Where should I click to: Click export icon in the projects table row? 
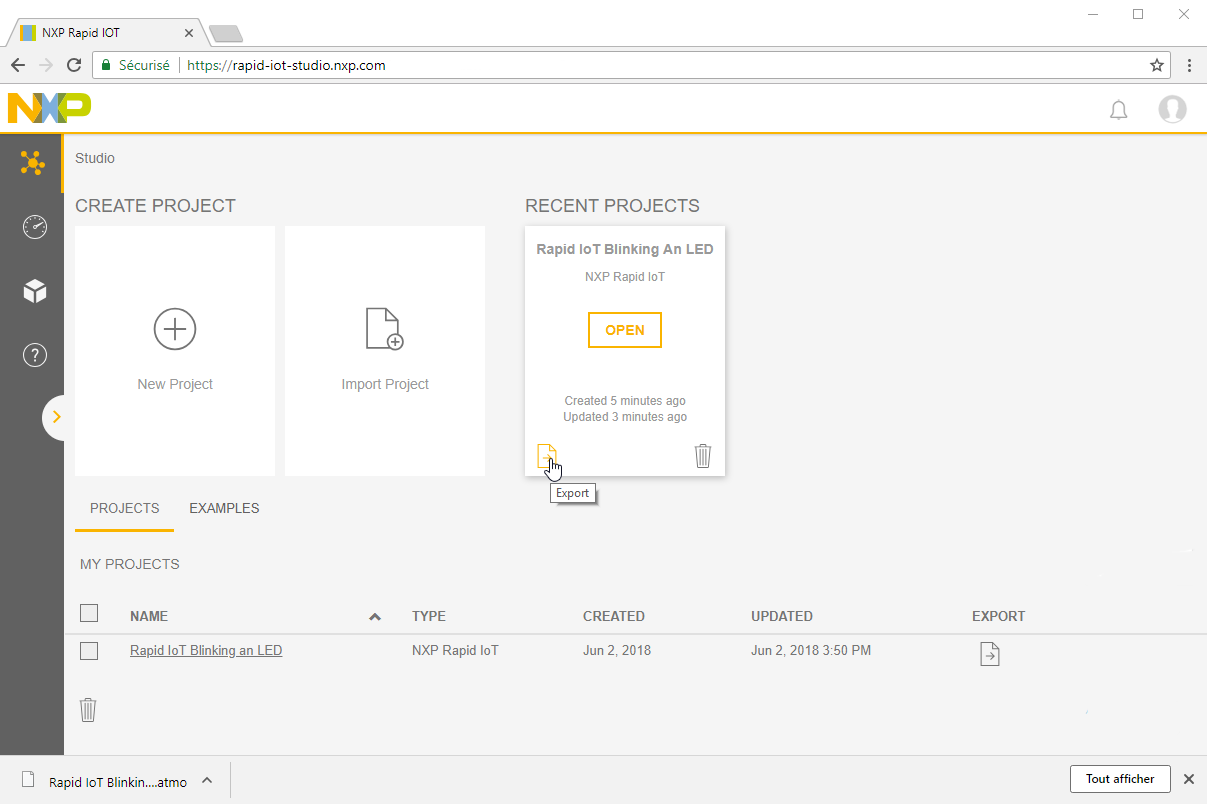(989, 654)
